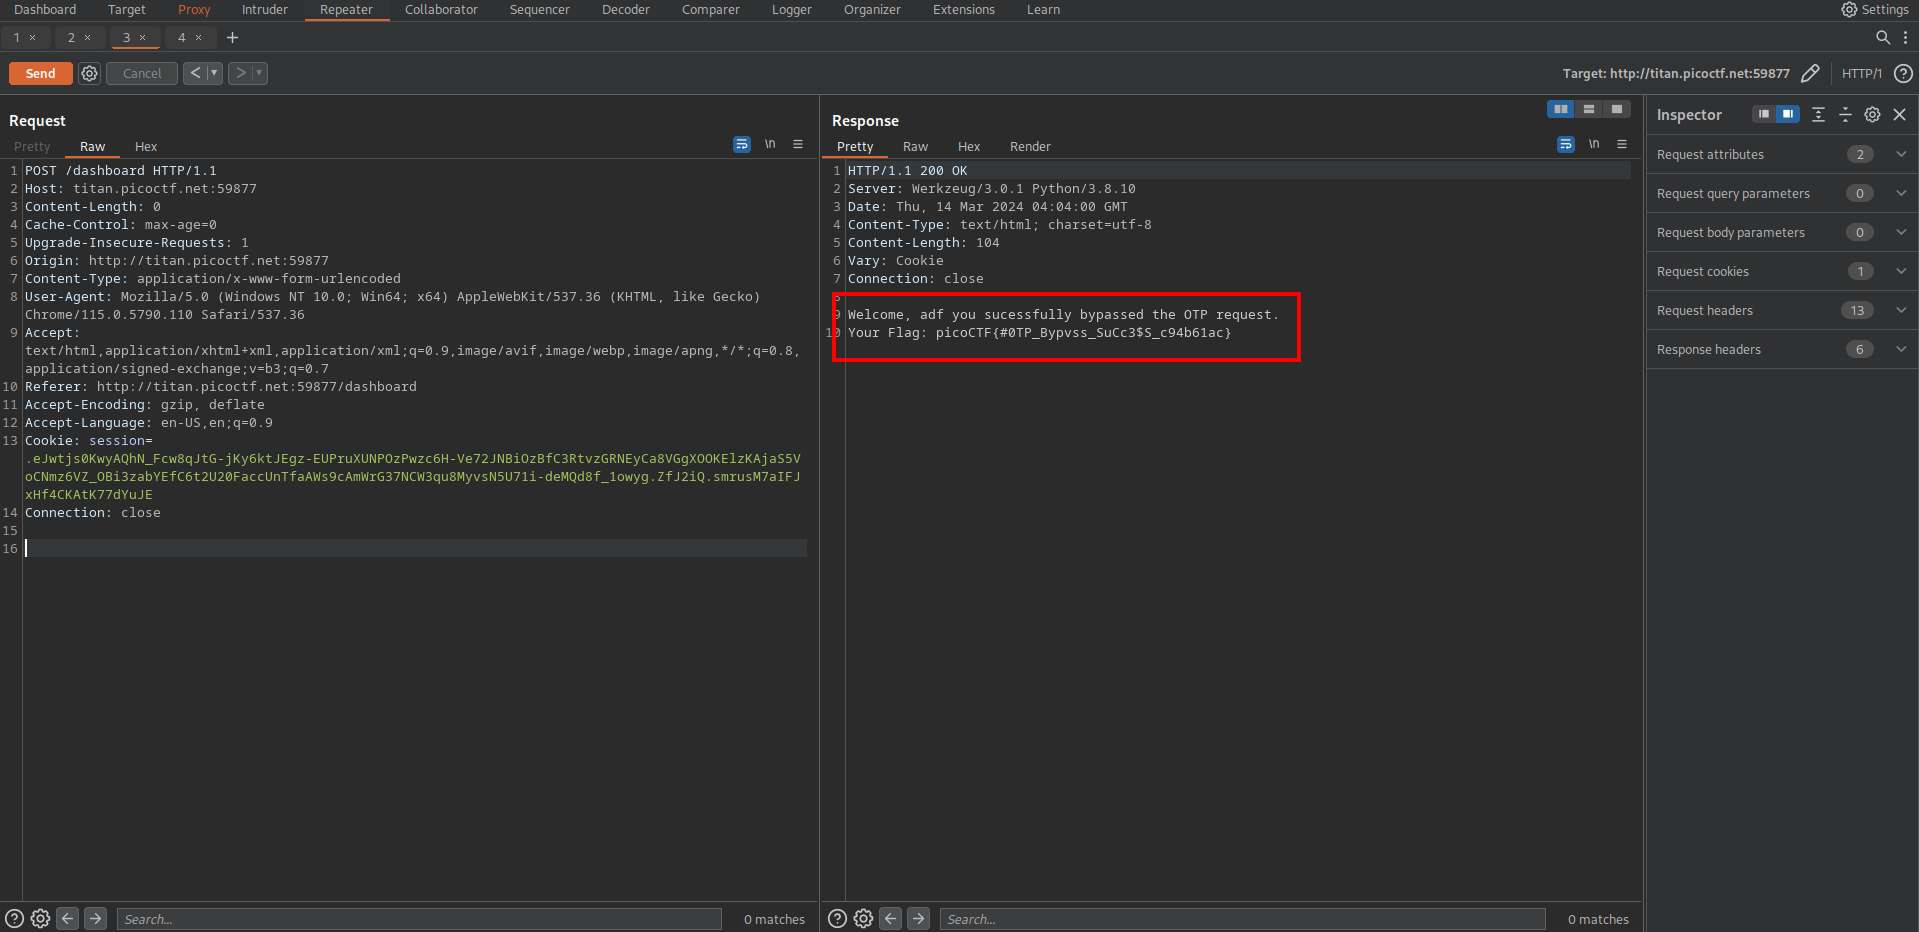Expand the Response headers section

click(1900, 349)
